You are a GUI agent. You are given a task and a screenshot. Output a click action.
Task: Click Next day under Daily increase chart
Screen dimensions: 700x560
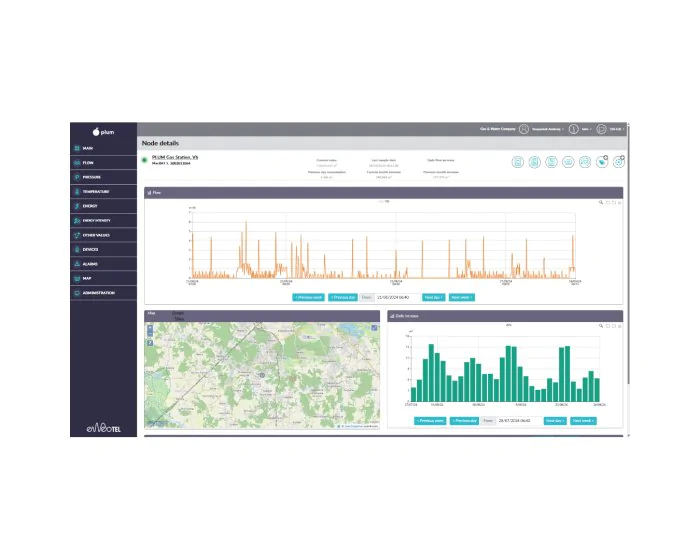(x=555, y=421)
